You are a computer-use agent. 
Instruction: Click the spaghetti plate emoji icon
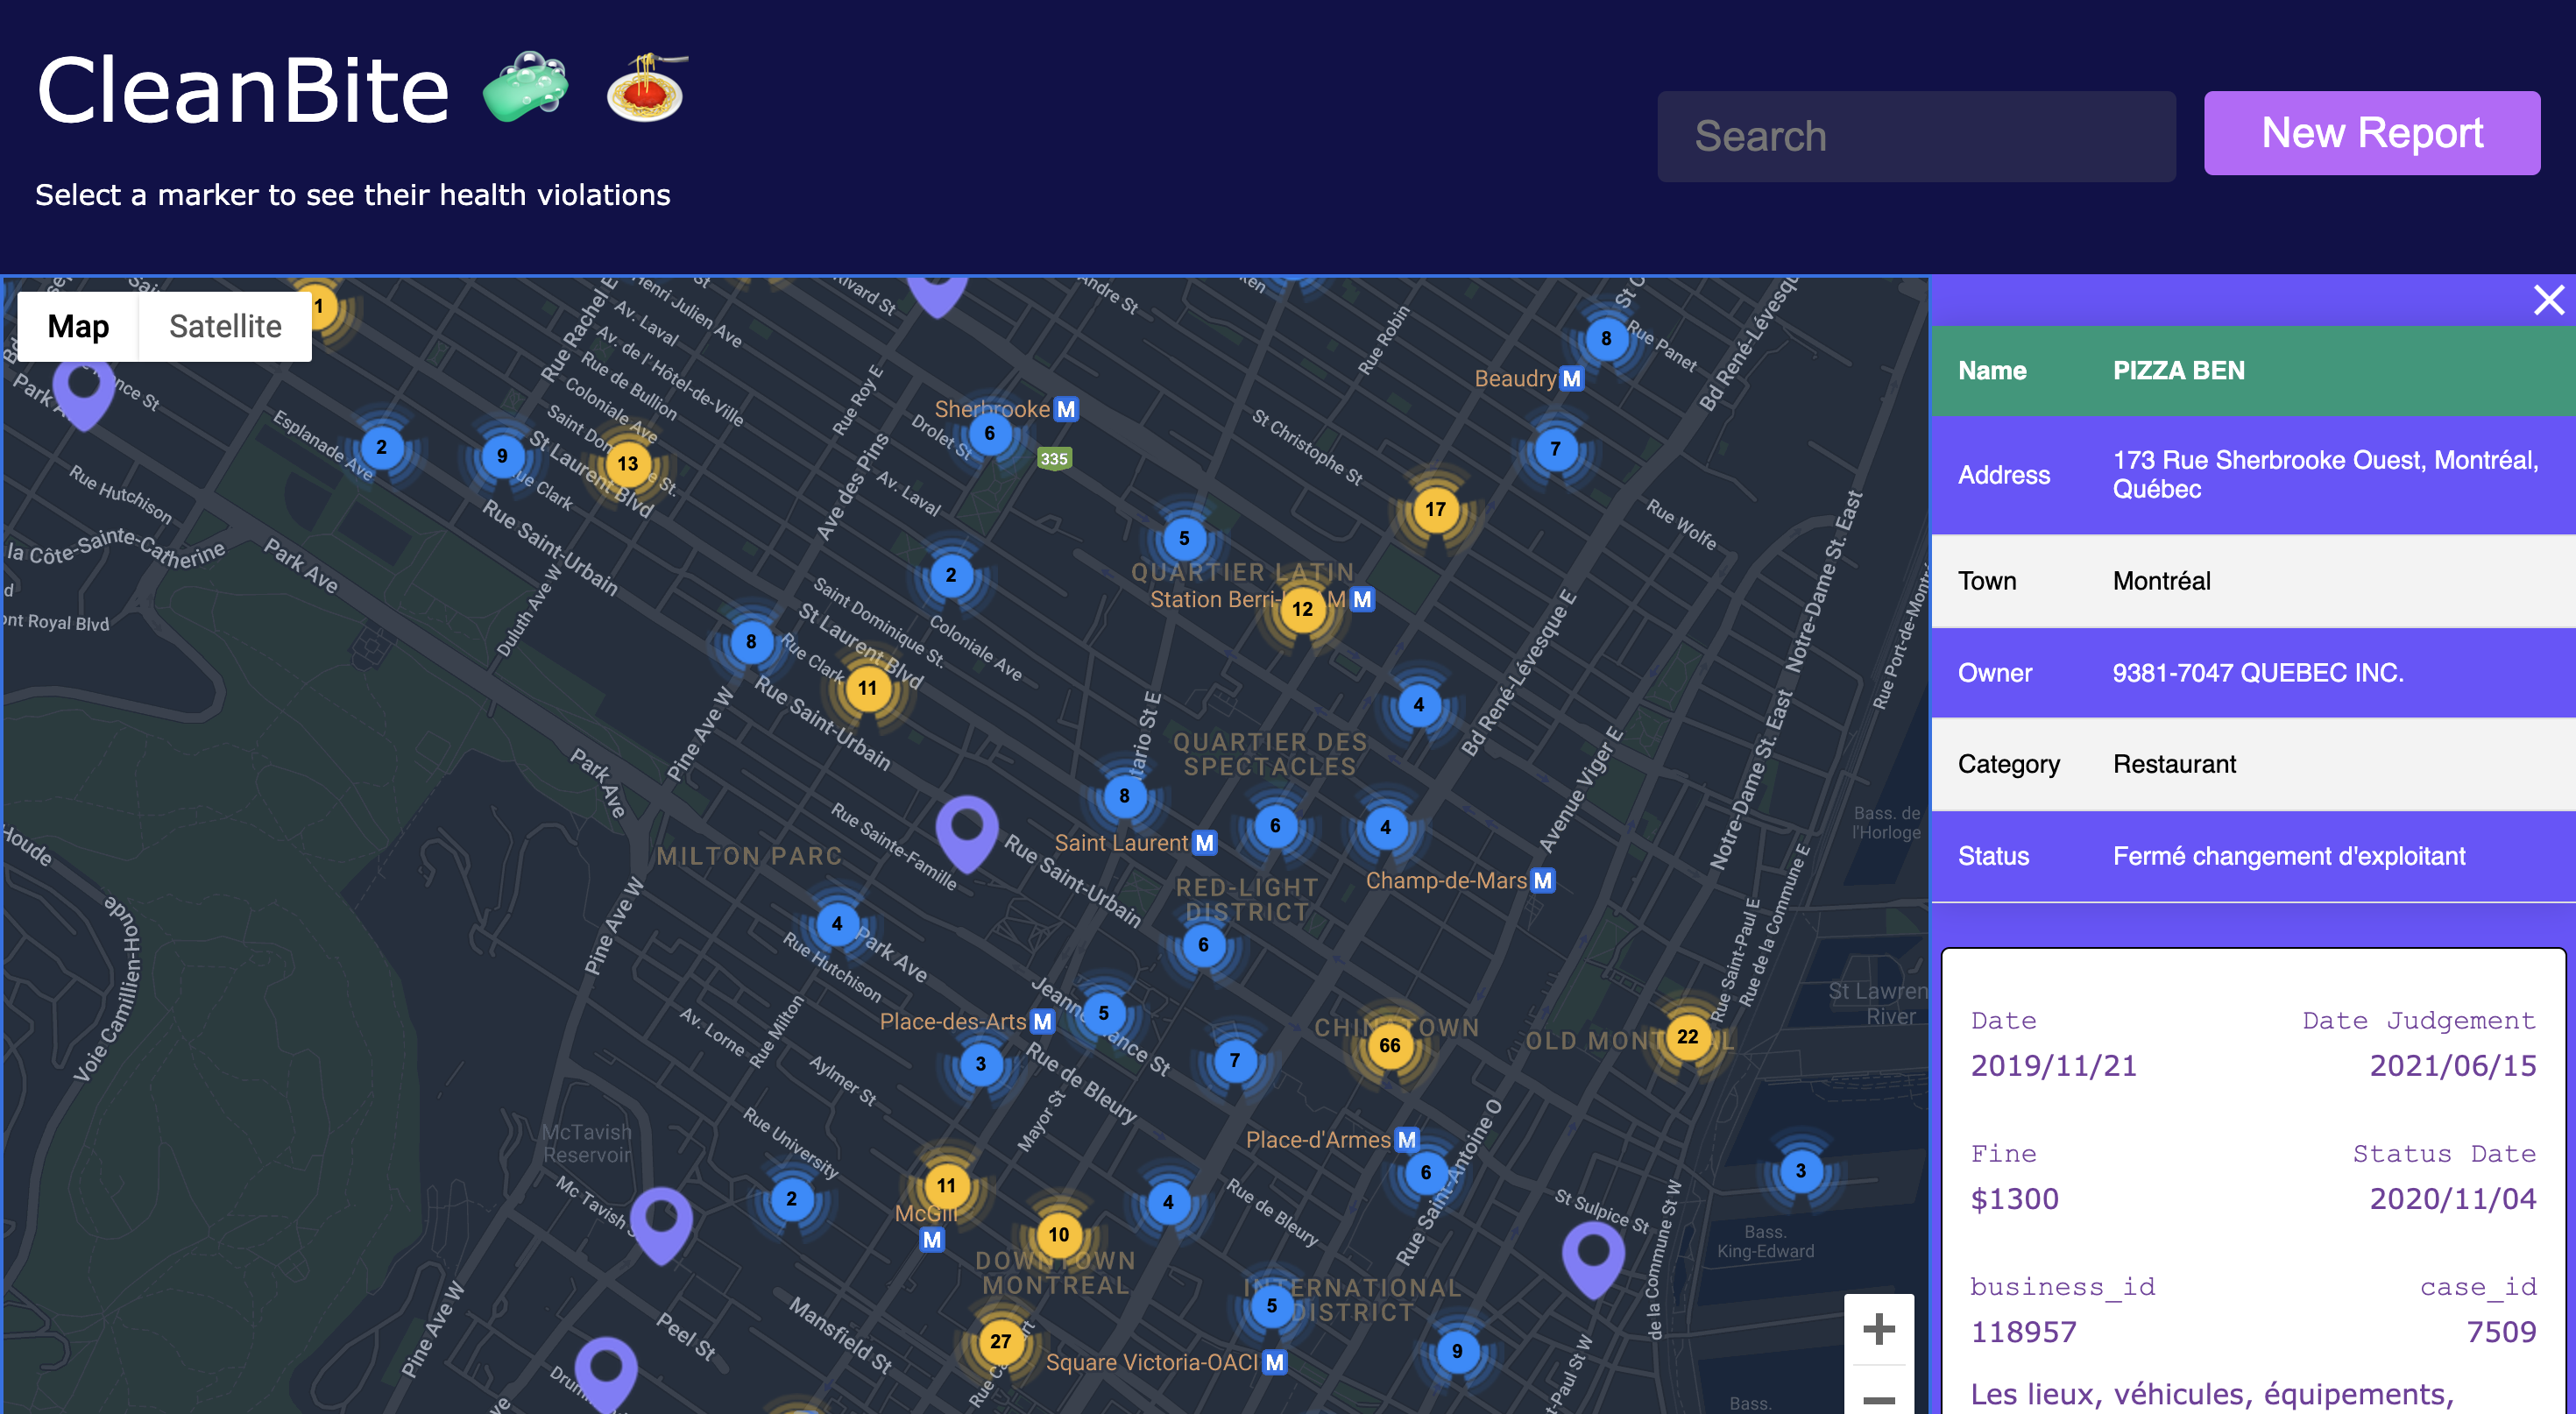[646, 88]
